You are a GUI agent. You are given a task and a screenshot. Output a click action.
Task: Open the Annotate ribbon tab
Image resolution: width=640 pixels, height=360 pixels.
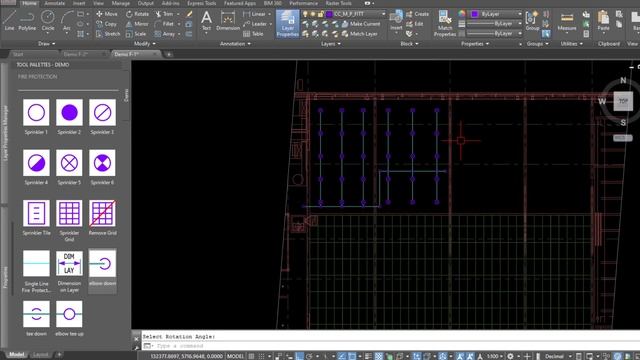click(54, 3)
